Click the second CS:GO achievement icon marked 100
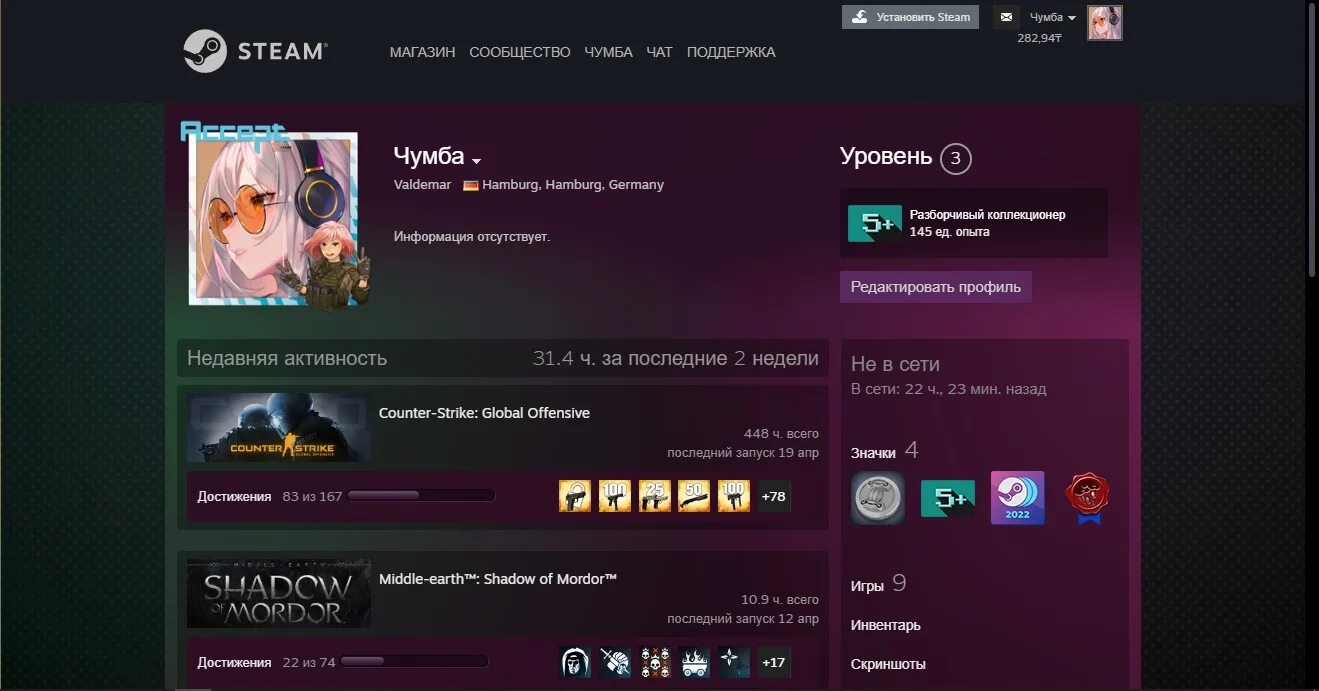This screenshot has width=1319, height=691. tap(615, 495)
